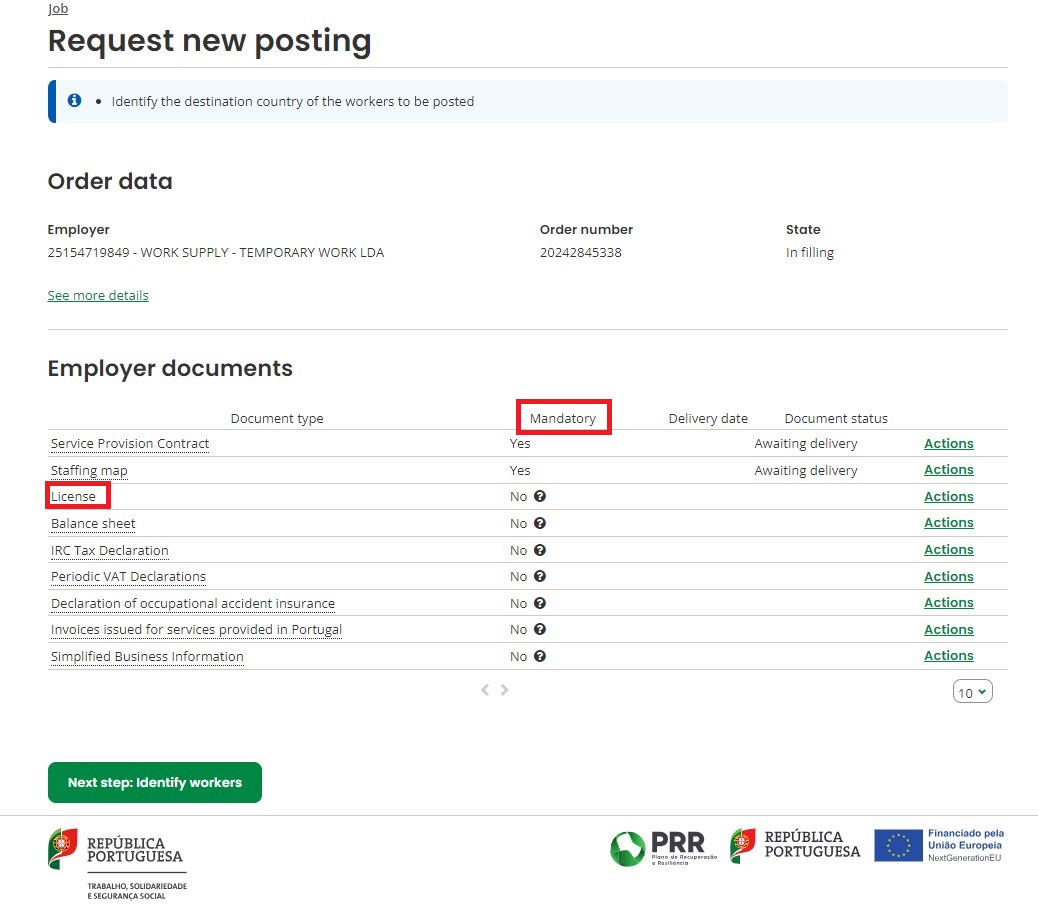
Task: Open Actions for Service Provision Contract
Action: pyautogui.click(x=948, y=444)
